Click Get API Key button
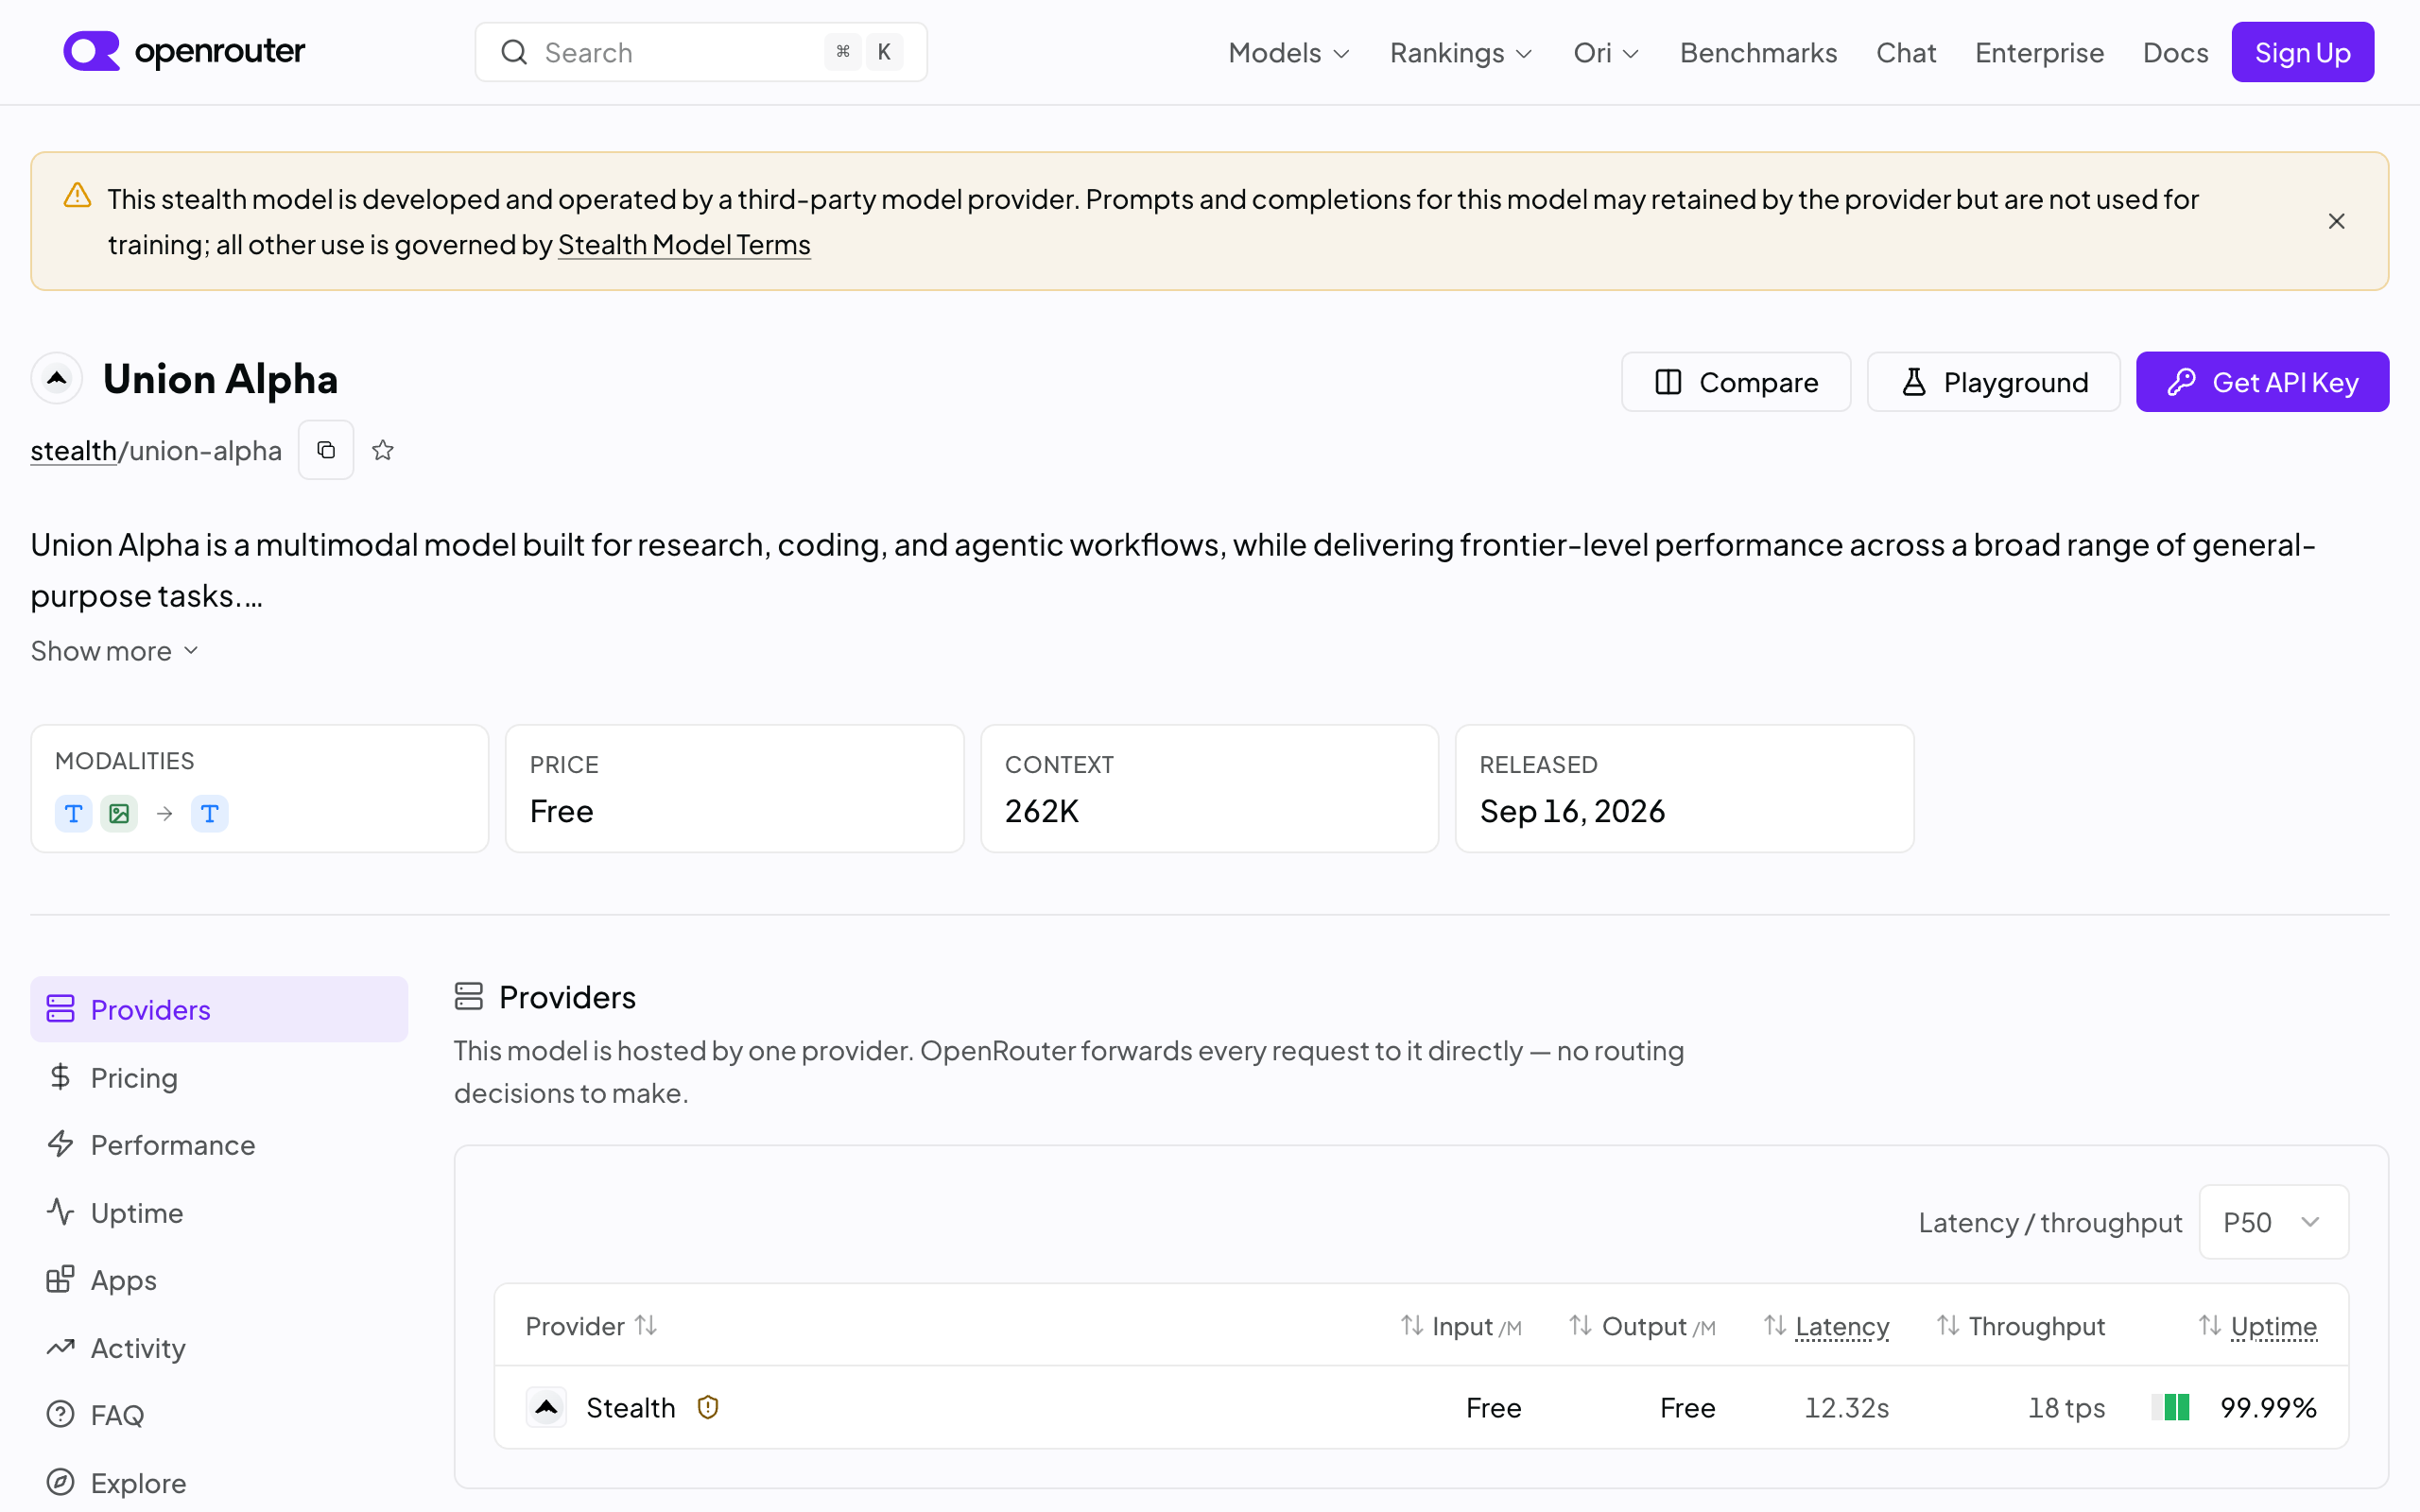This screenshot has height=1512, width=2420. 2262,381
